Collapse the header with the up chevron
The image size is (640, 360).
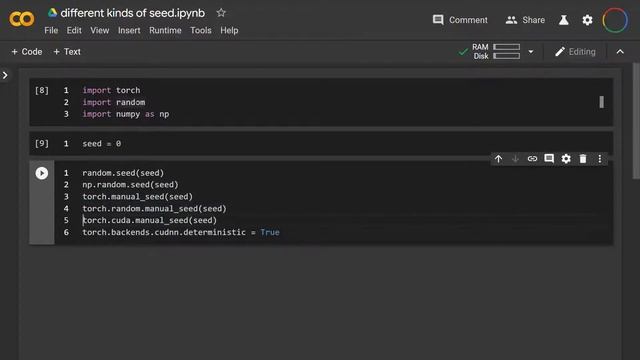click(620, 51)
